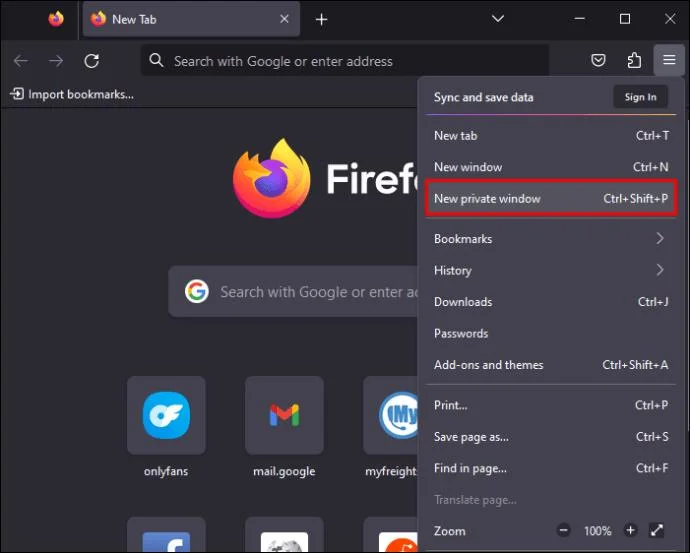Expand the History submenu
Viewport: 690px width, 553px height.
pyautogui.click(x=551, y=270)
